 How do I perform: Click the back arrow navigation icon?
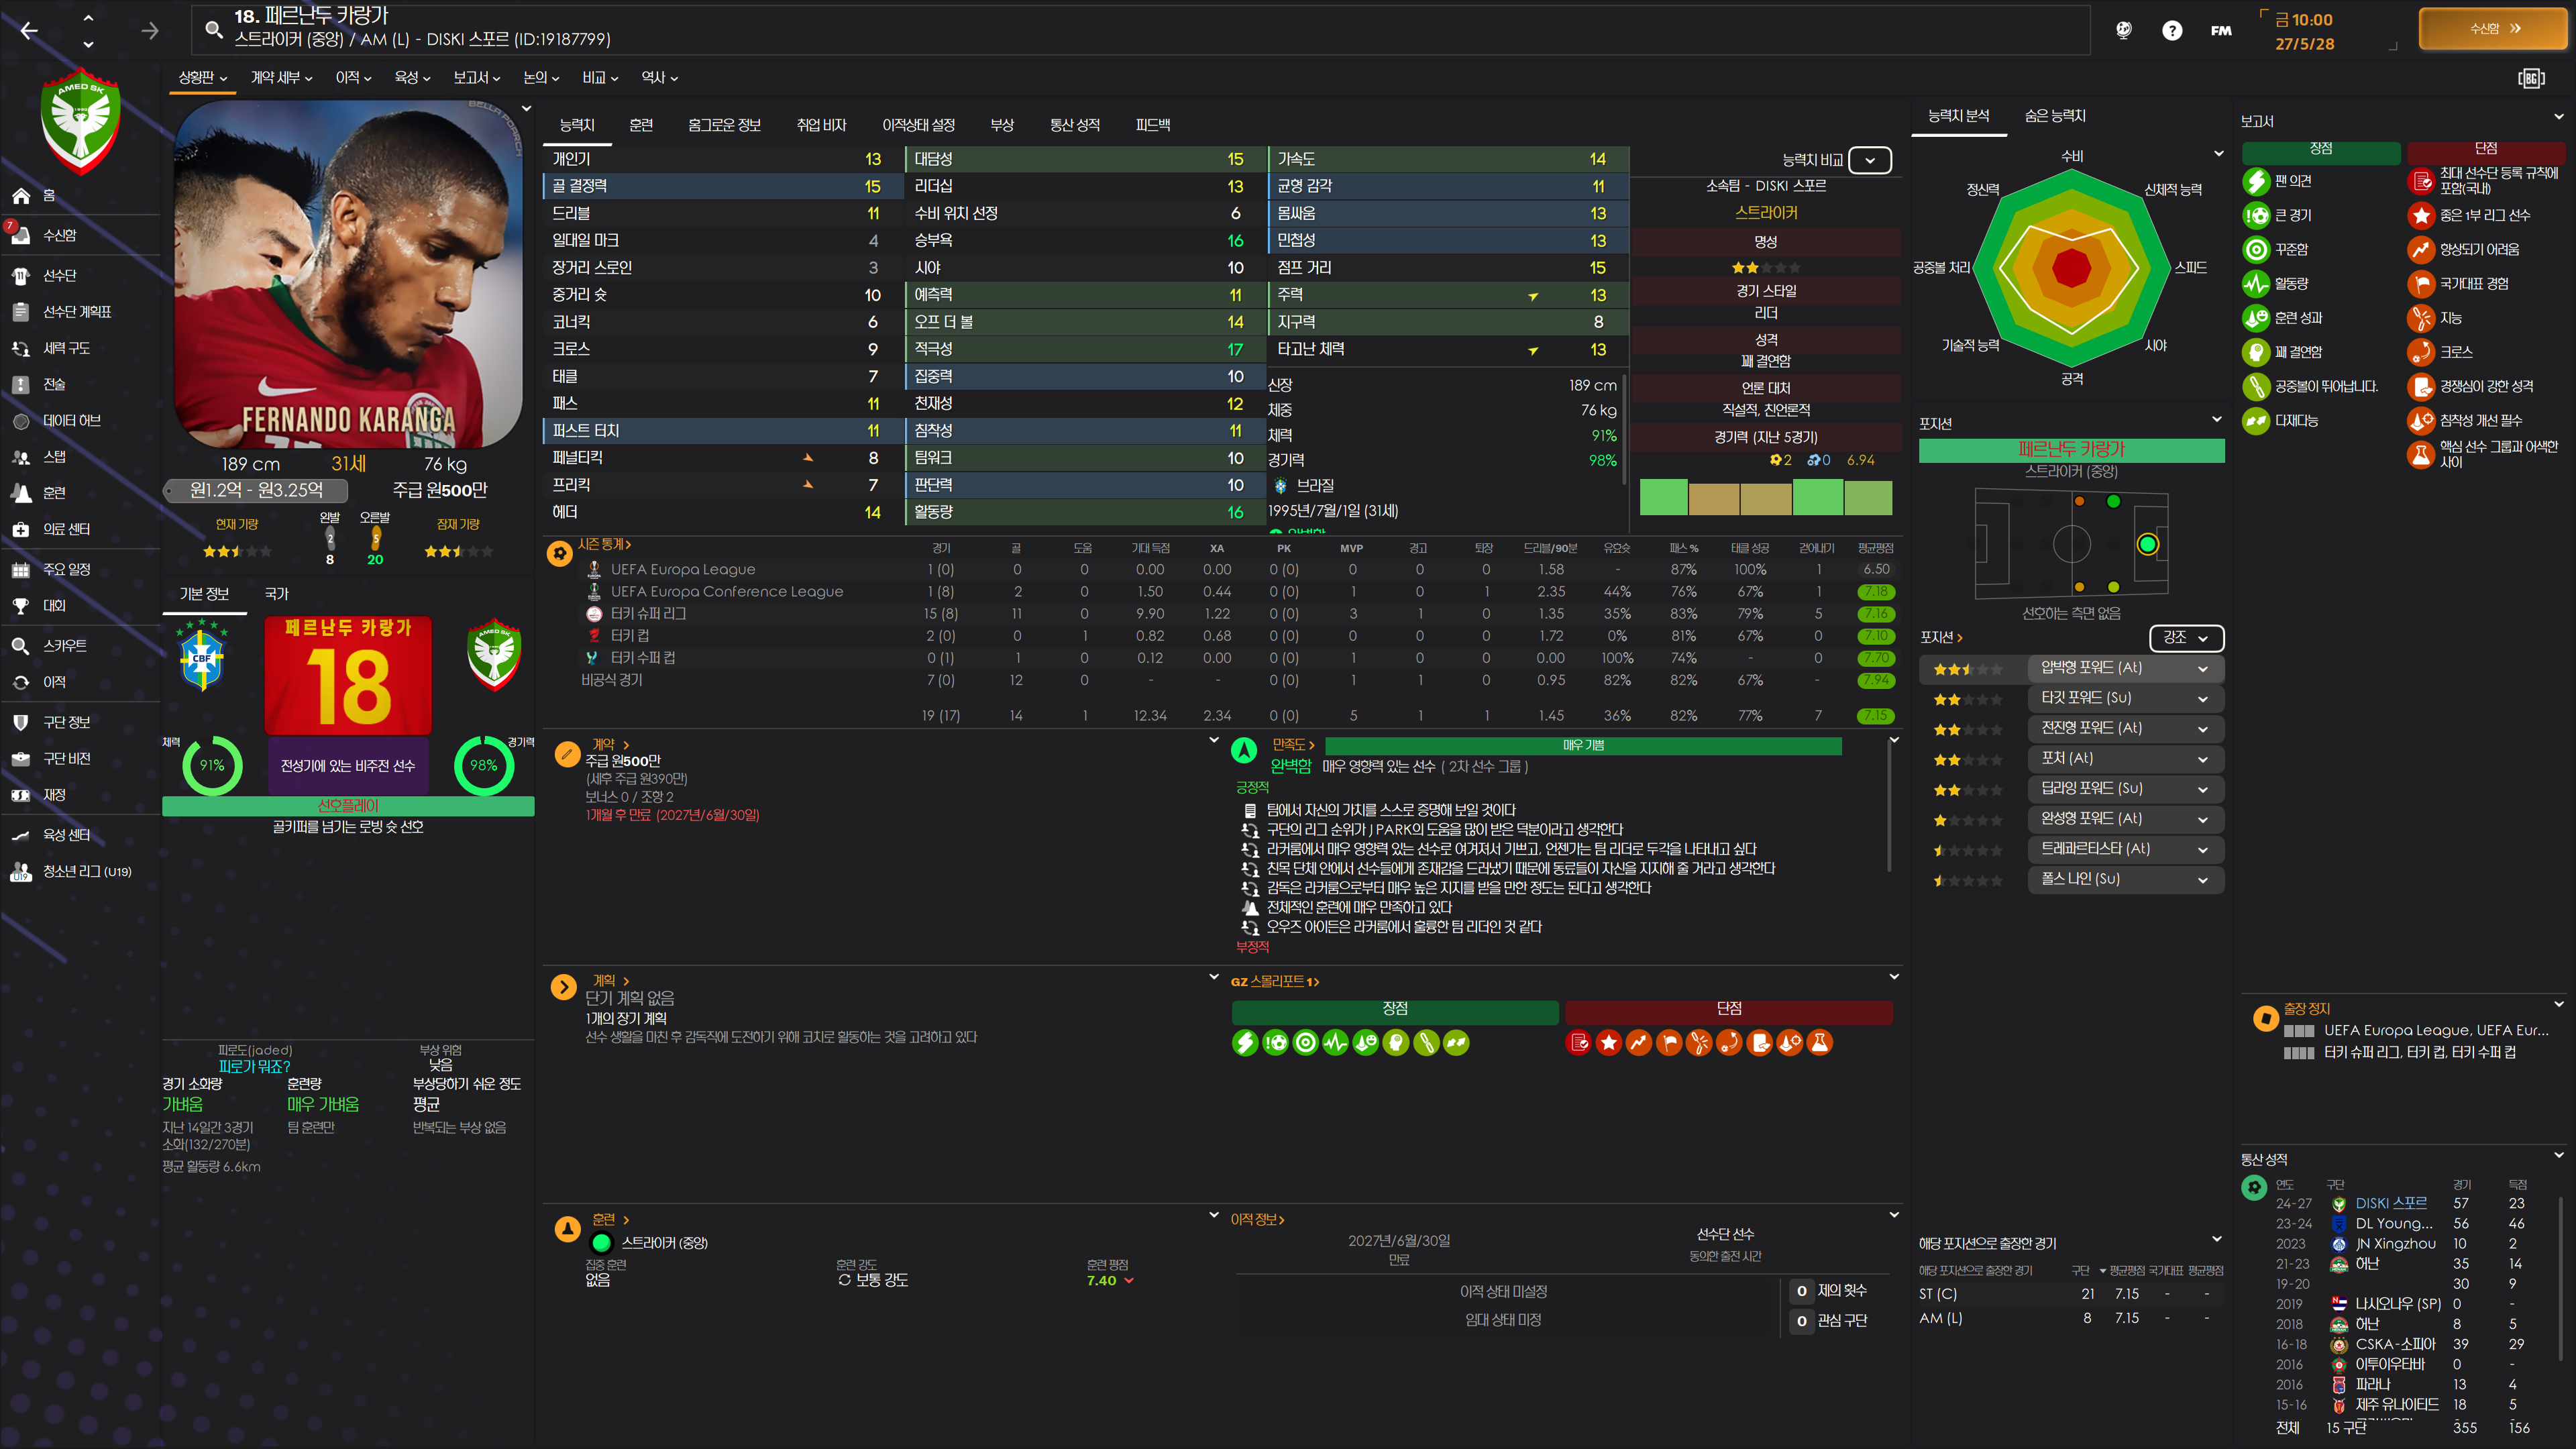click(29, 31)
